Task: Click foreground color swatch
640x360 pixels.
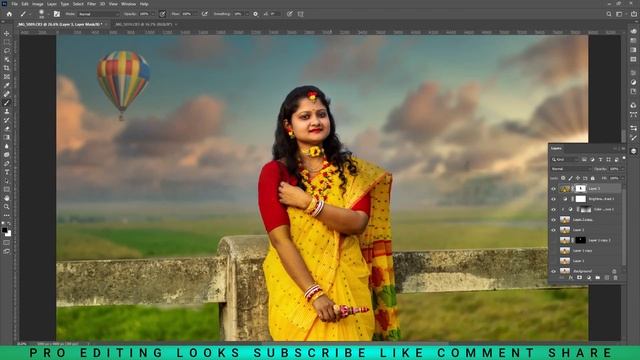Action: 4,231
